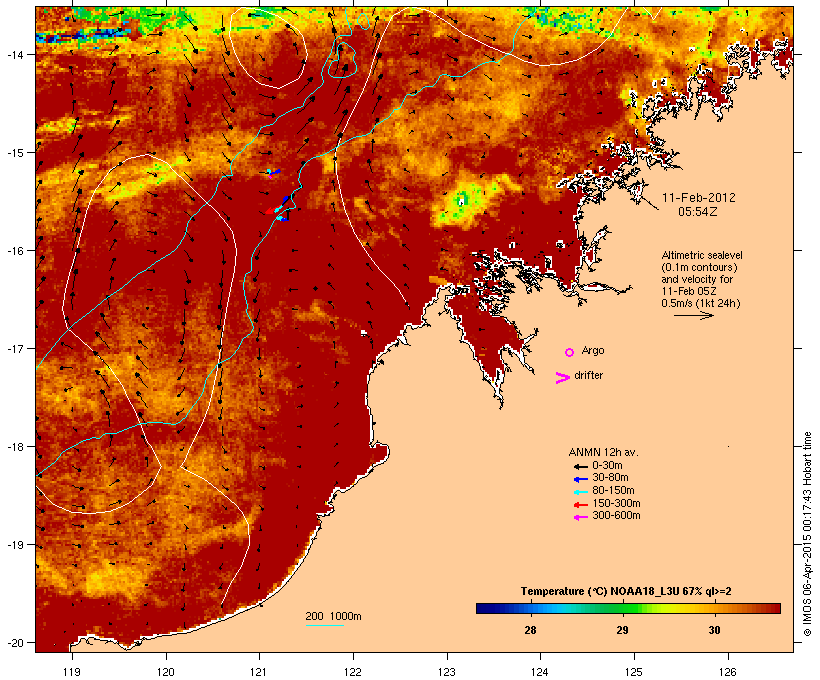
Task: Click the colorbar tick label 30
Action: pyautogui.click(x=714, y=630)
